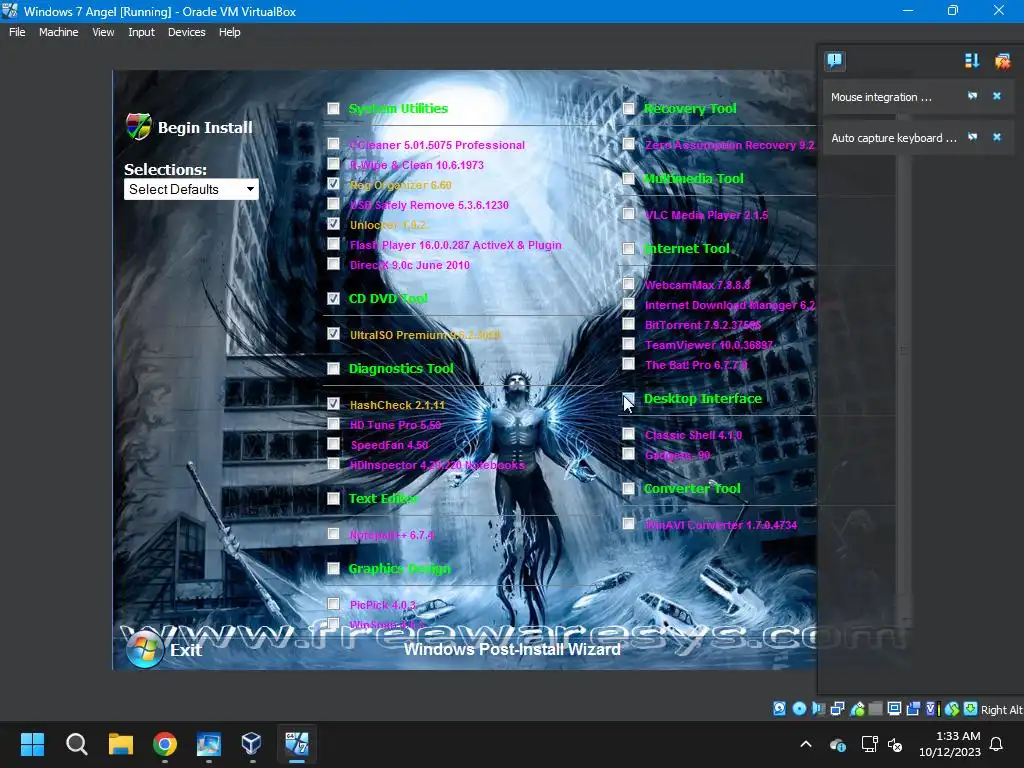Viewport: 1024px width, 768px height.
Task: Click the Auto capture keyboard notification text
Action: [x=893, y=138]
